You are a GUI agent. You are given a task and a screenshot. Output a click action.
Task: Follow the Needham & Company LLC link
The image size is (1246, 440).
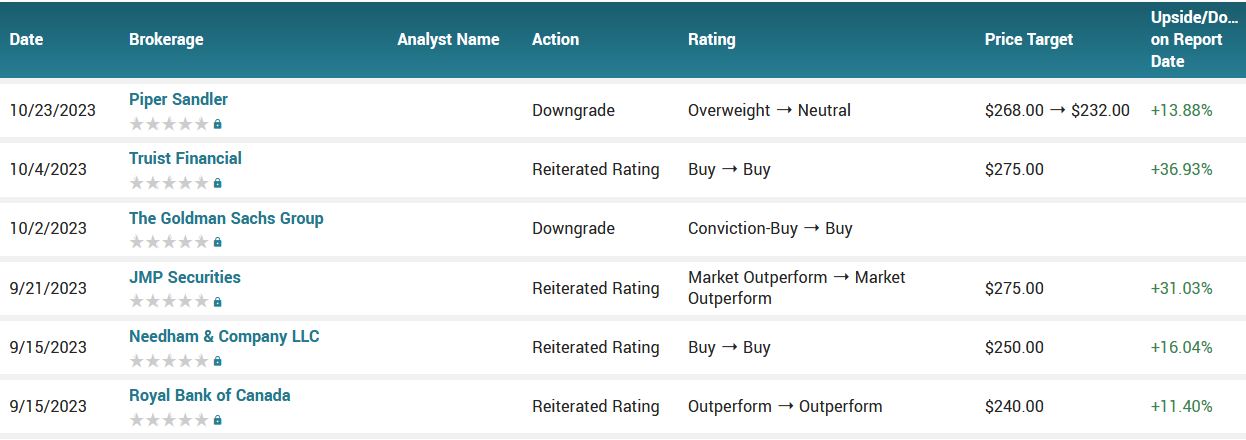tap(224, 337)
